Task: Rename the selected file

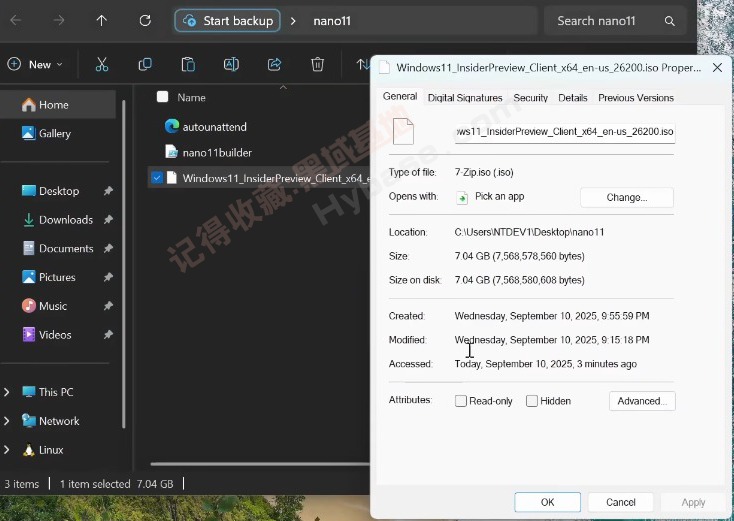Action: [231, 65]
